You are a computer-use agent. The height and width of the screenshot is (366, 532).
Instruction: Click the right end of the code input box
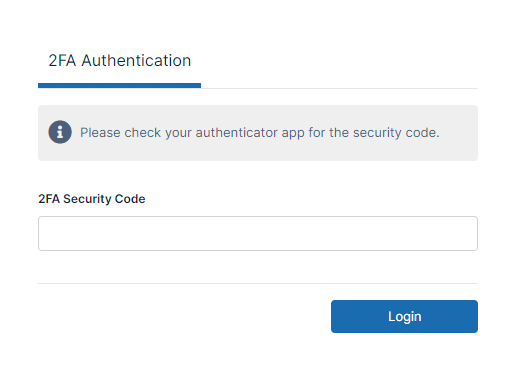coord(468,233)
